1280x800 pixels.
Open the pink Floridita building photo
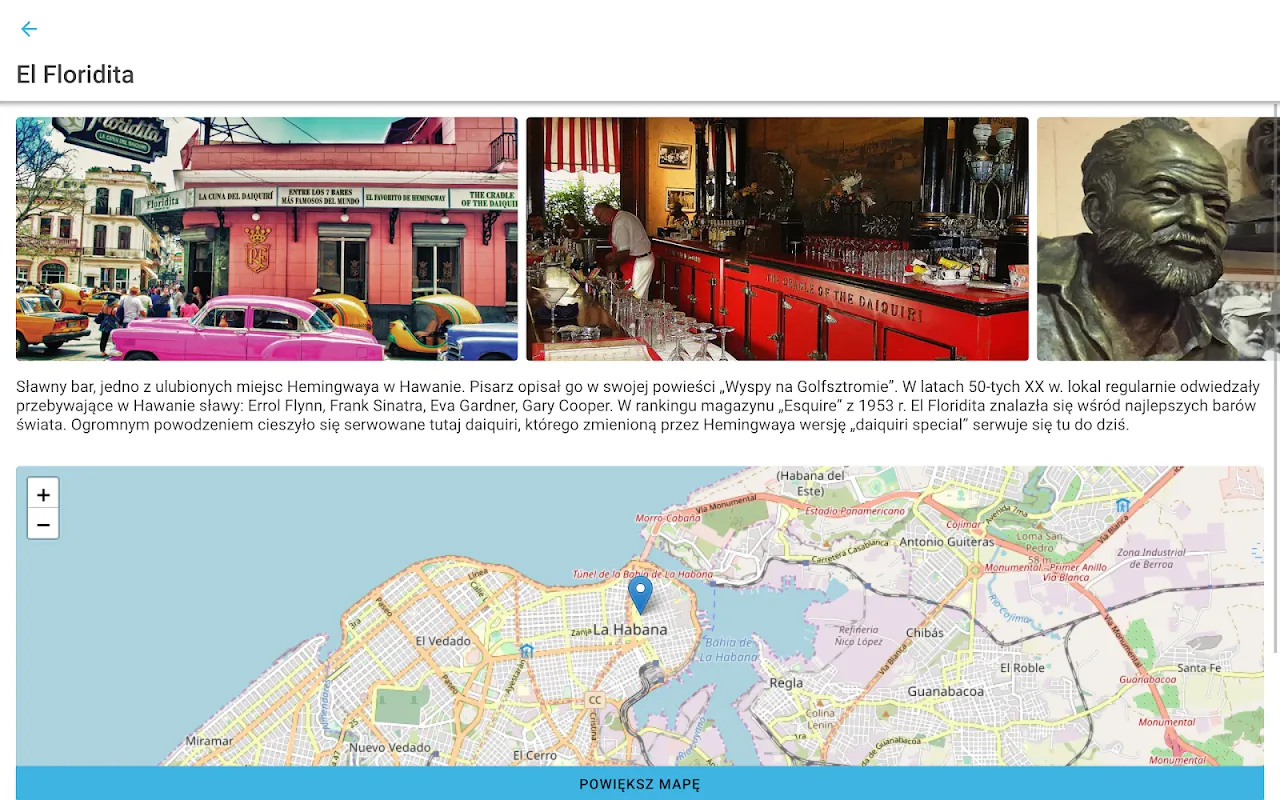click(267, 239)
